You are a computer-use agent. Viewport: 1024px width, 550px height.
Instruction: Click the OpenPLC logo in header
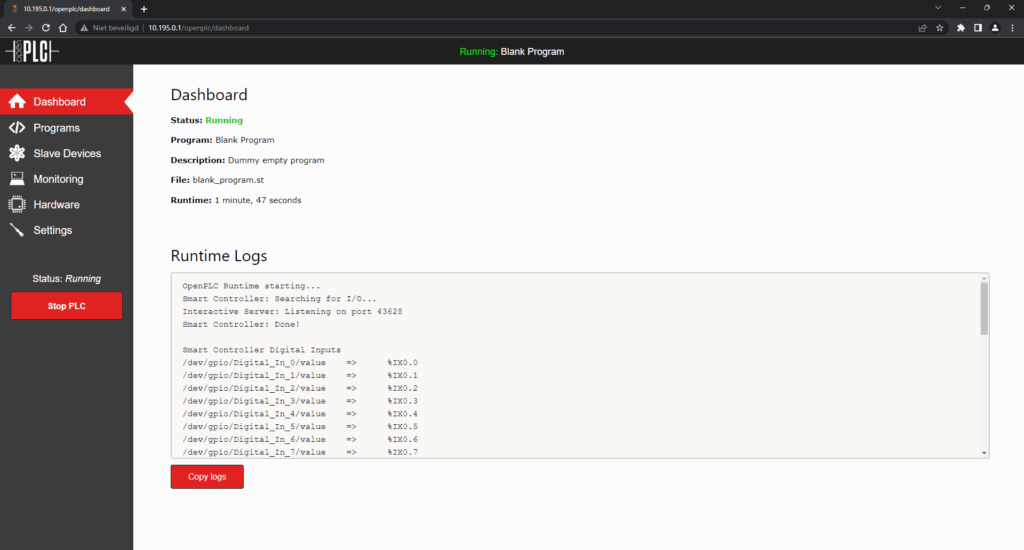tap(32, 51)
